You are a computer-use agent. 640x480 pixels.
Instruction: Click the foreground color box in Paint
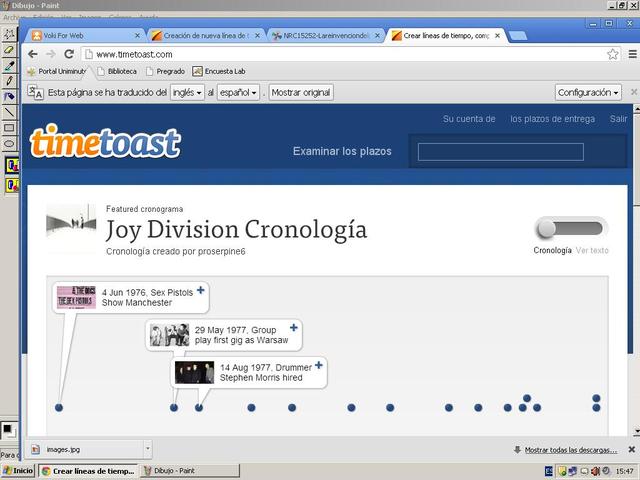coord(7,429)
